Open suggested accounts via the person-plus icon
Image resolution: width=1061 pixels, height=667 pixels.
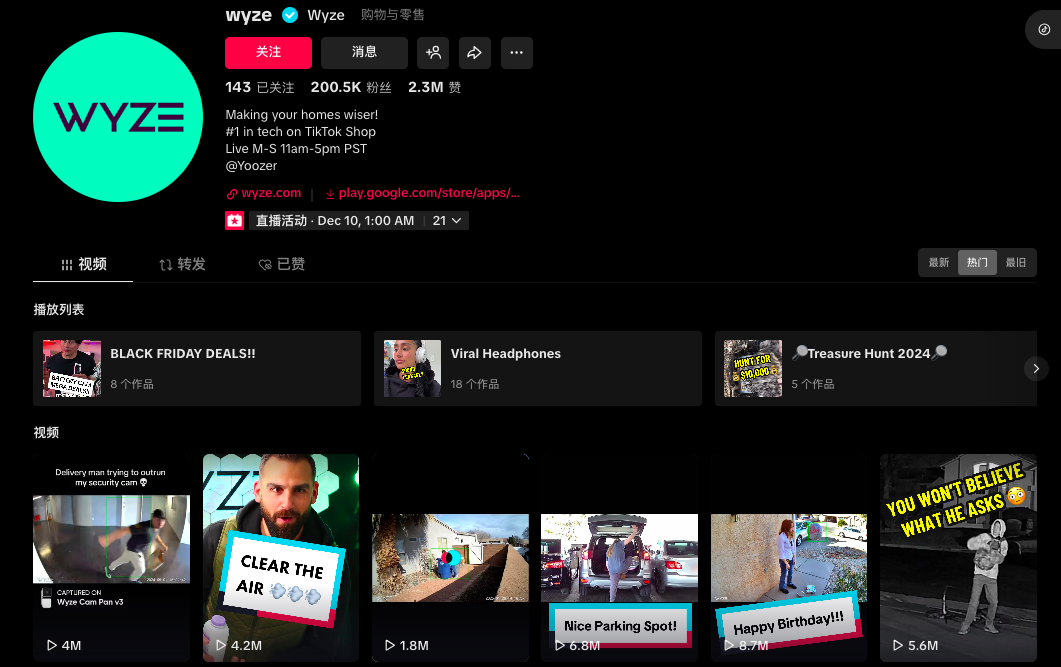(x=433, y=52)
